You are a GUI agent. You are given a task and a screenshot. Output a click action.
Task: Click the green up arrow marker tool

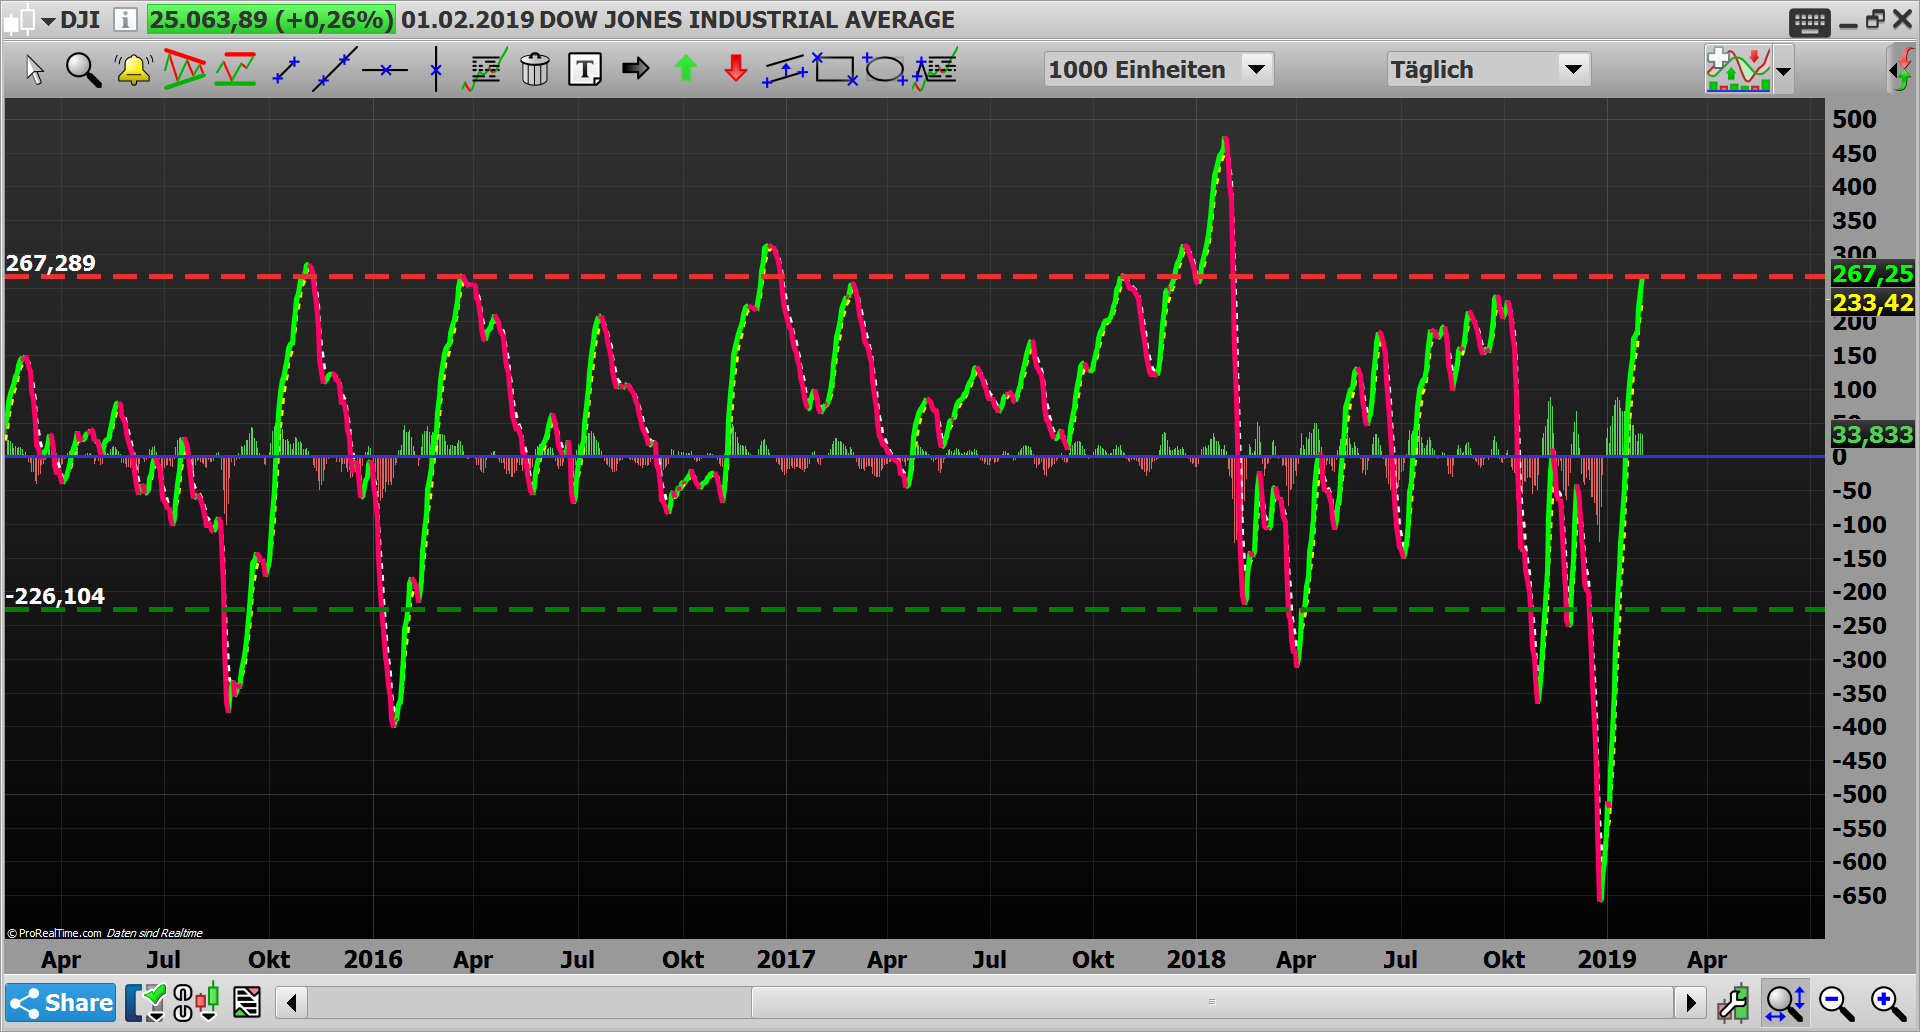[686, 69]
